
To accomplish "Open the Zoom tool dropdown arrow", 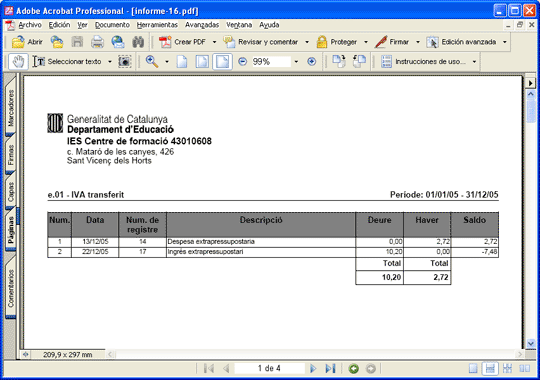I will [167, 62].
